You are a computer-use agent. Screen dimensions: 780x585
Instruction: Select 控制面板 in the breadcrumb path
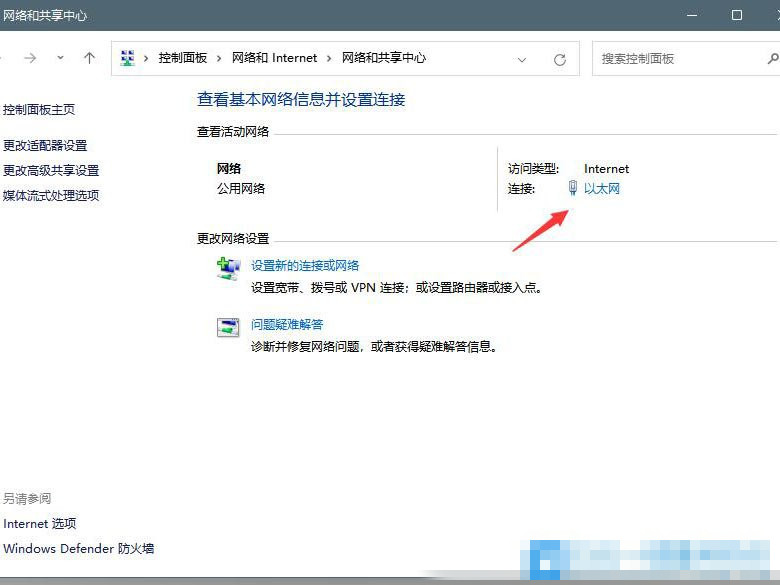(182, 58)
